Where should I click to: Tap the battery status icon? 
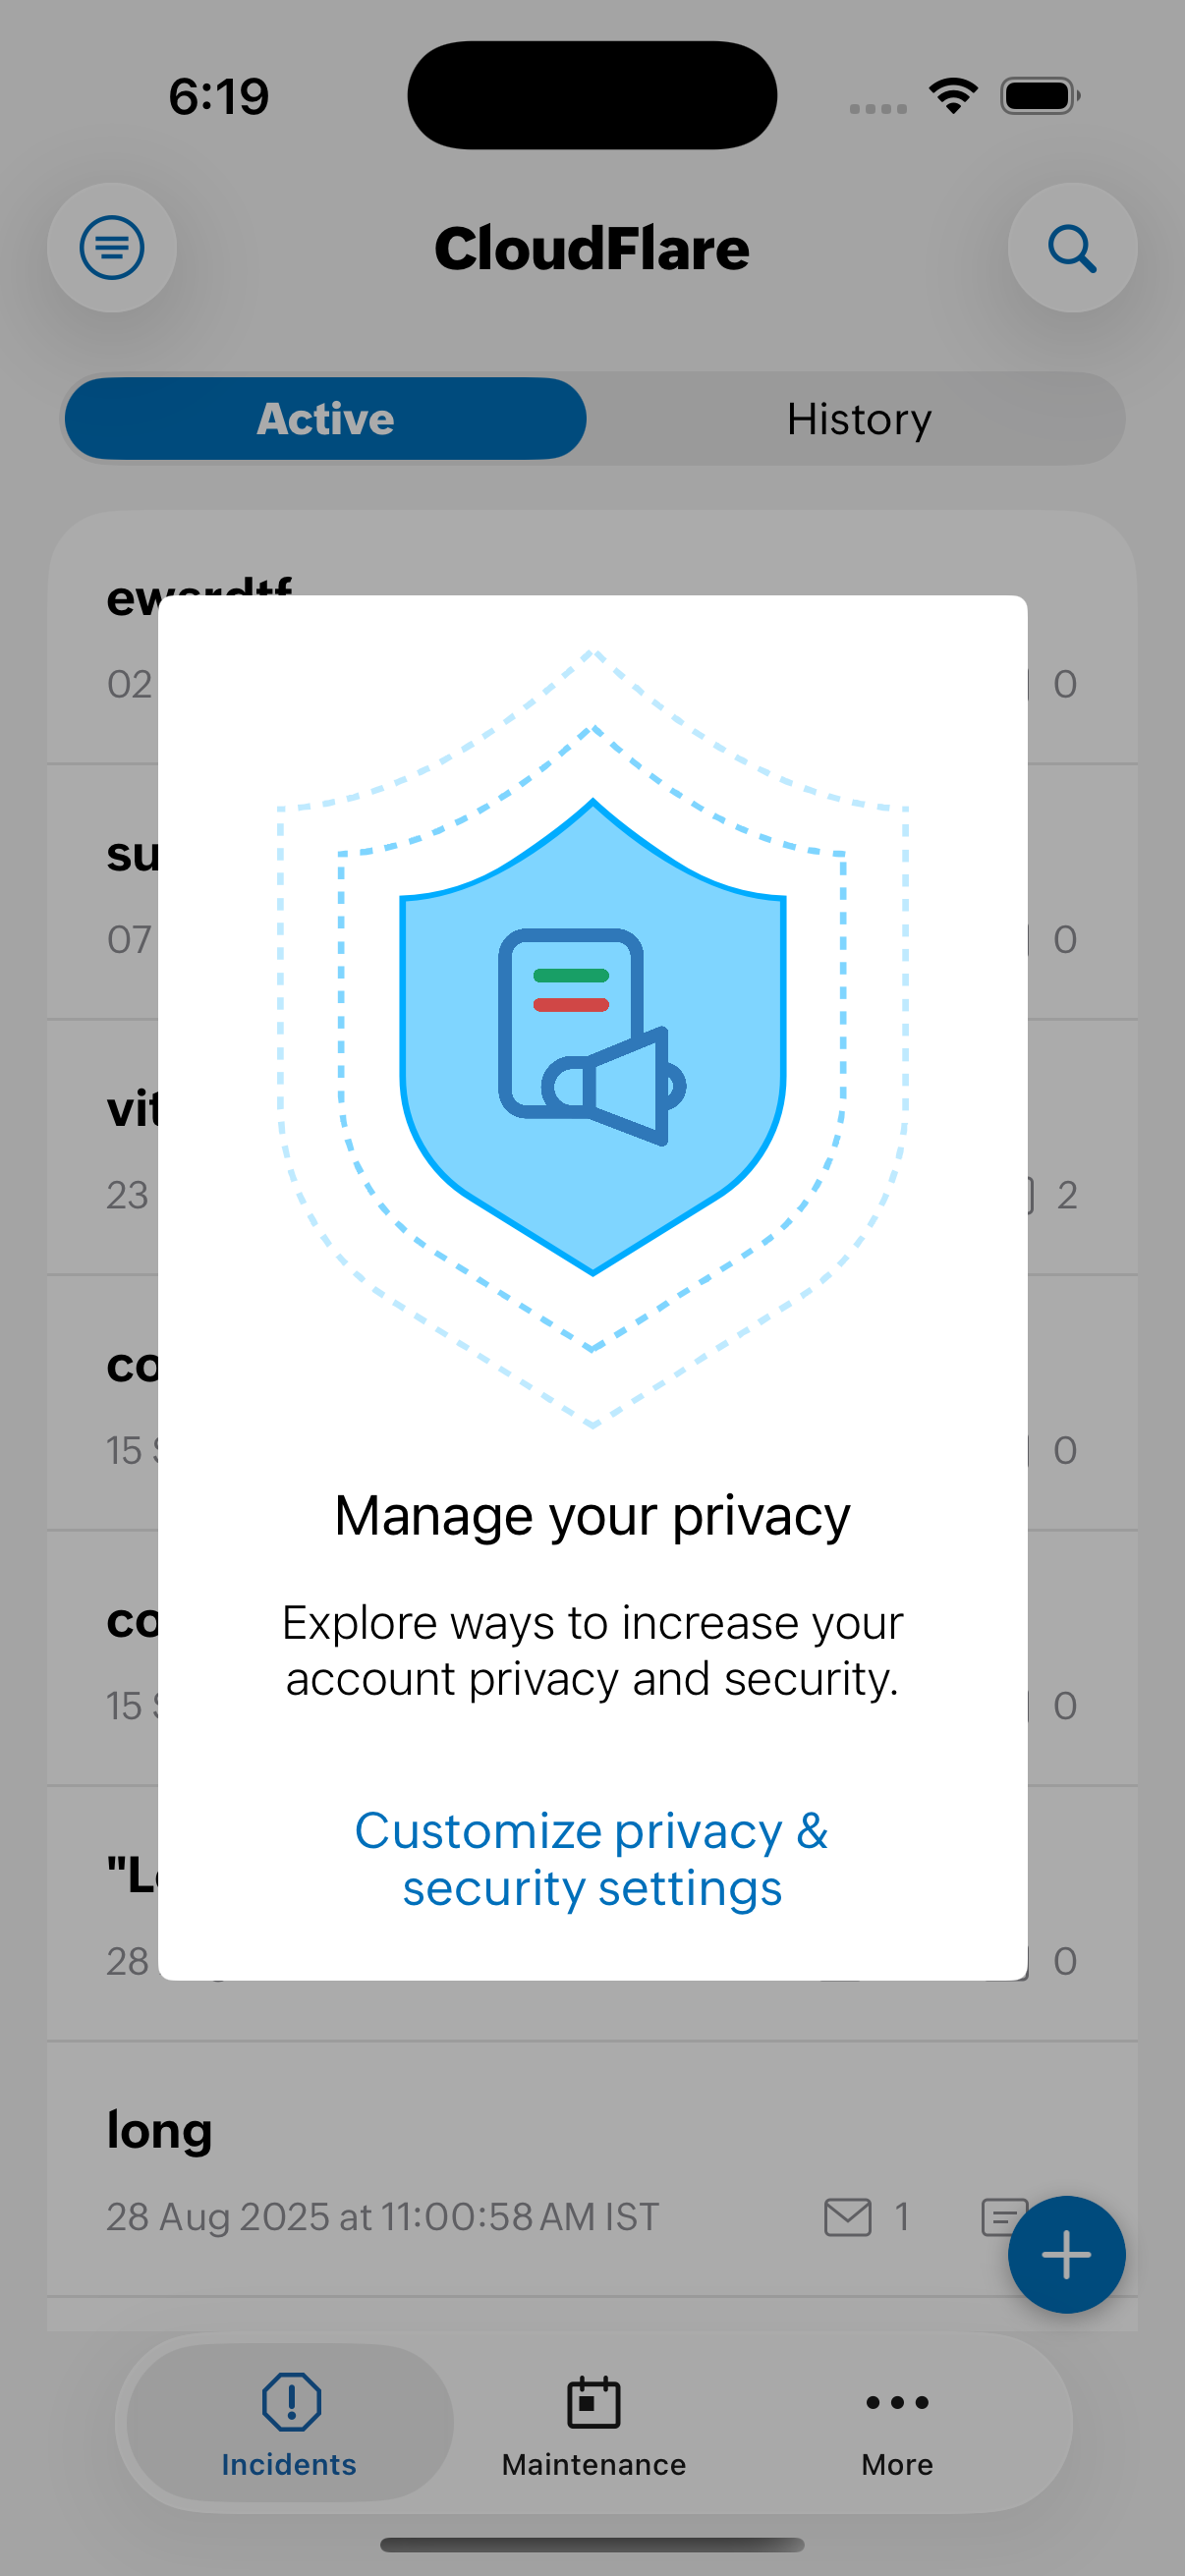[1039, 96]
